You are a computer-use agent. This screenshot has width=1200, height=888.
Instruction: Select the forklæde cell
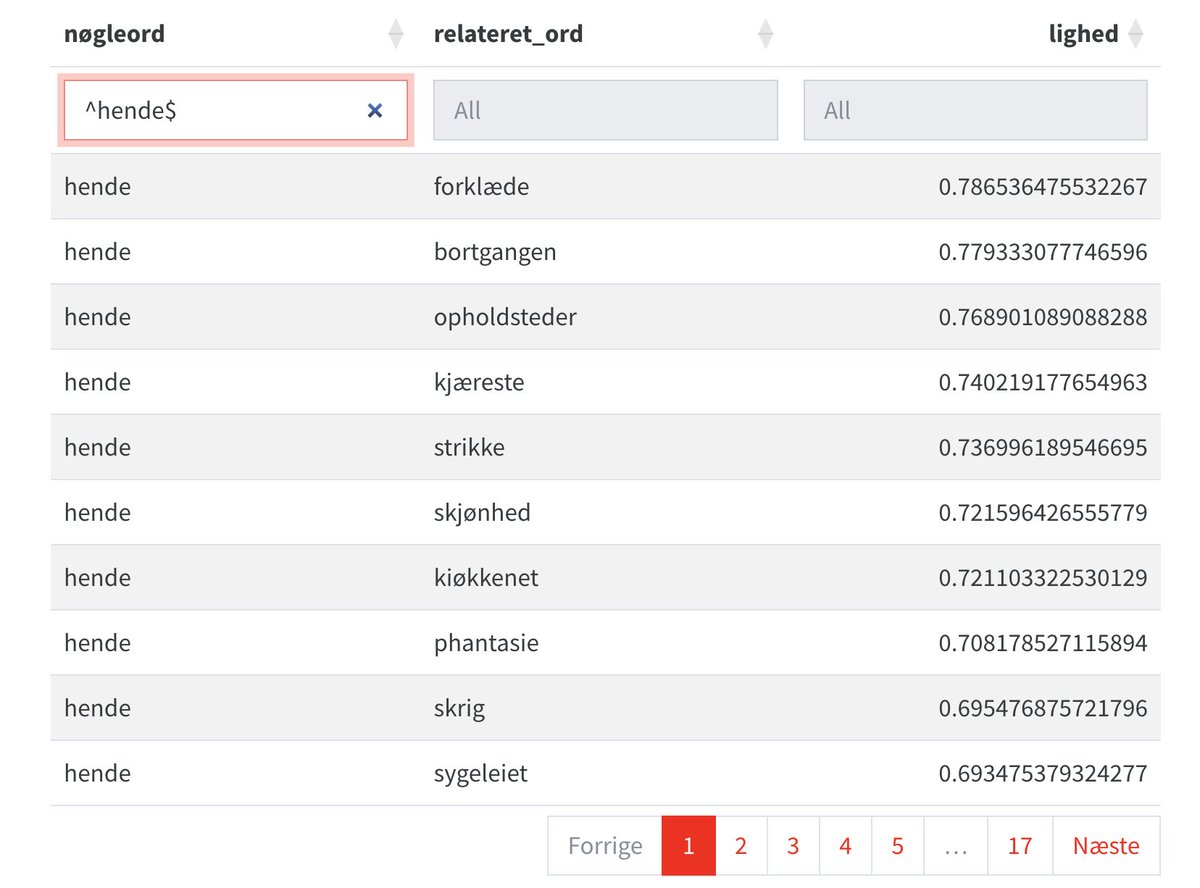pyautogui.click(x=482, y=187)
